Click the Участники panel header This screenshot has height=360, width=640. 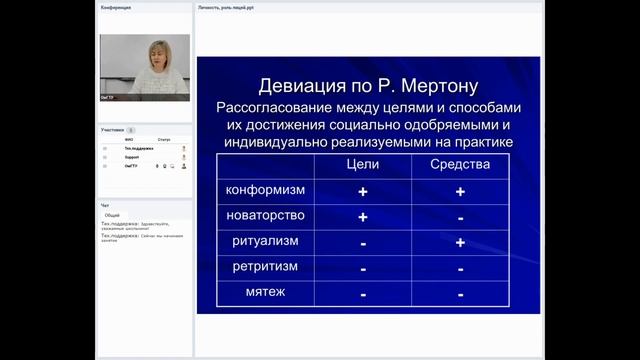click(x=112, y=130)
